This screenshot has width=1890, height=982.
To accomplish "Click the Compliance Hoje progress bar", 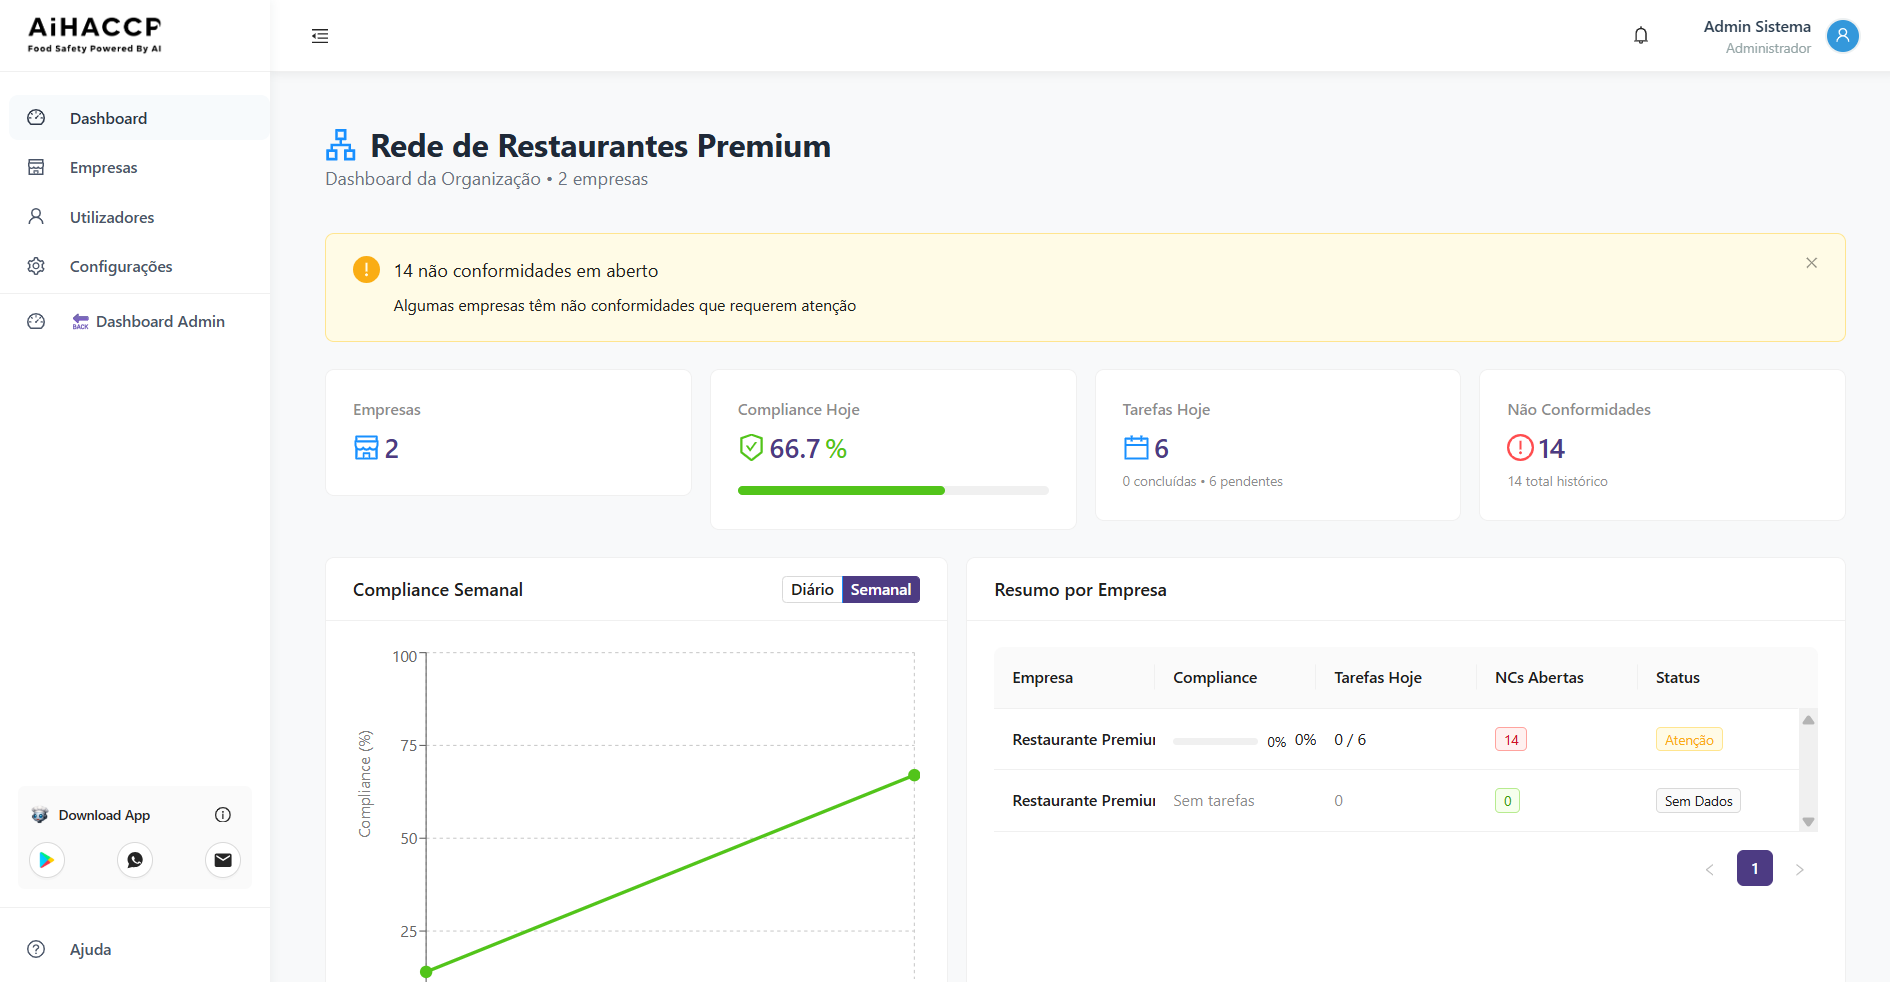I will click(892, 491).
